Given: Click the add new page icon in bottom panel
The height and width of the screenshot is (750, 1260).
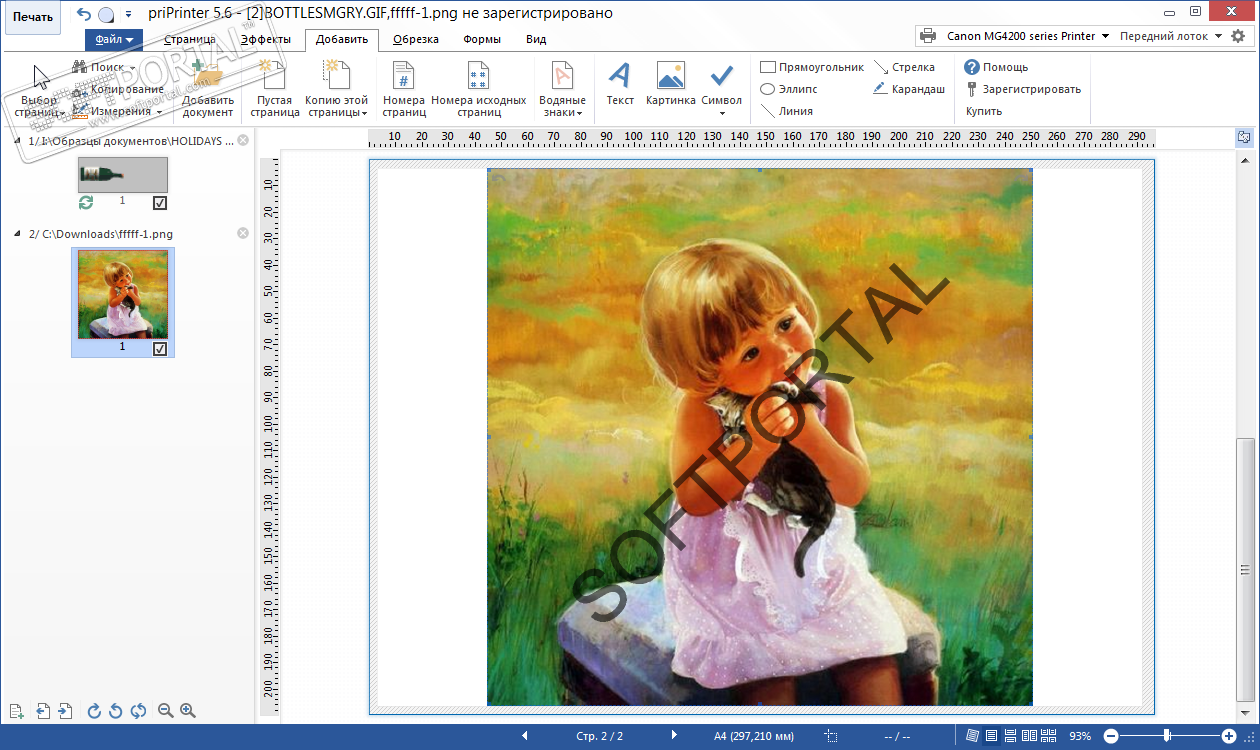Looking at the screenshot, I should tap(16, 711).
